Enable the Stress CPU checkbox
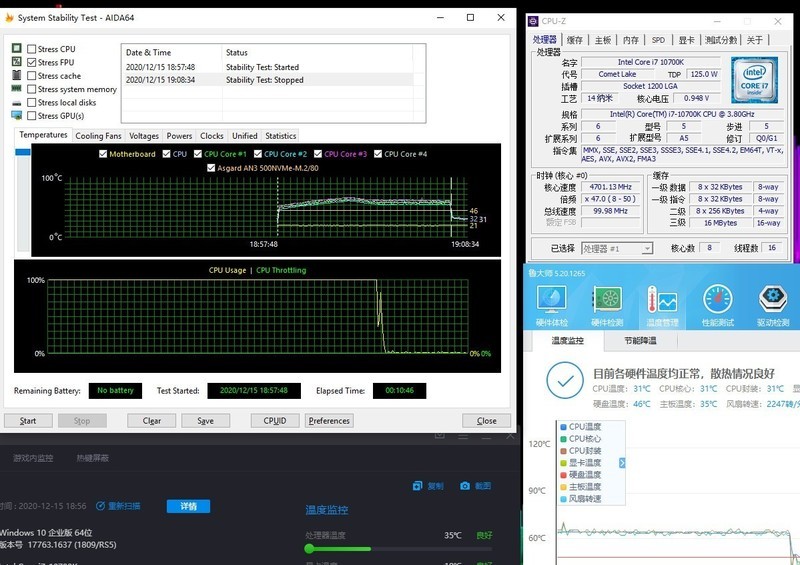This screenshot has height=565, width=800. coord(31,49)
